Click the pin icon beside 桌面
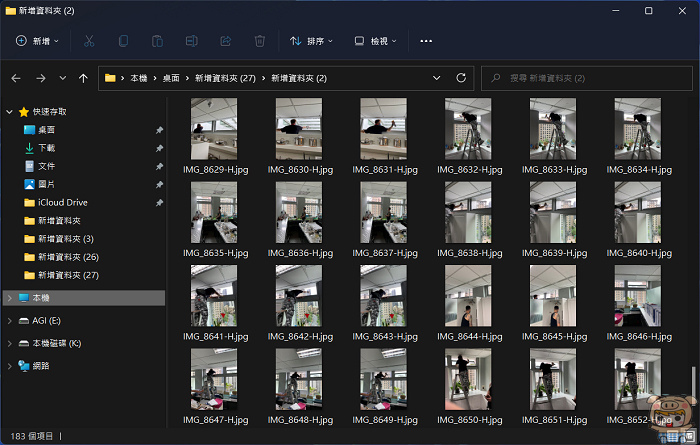Image resolution: width=700 pixels, height=445 pixels. click(x=159, y=130)
